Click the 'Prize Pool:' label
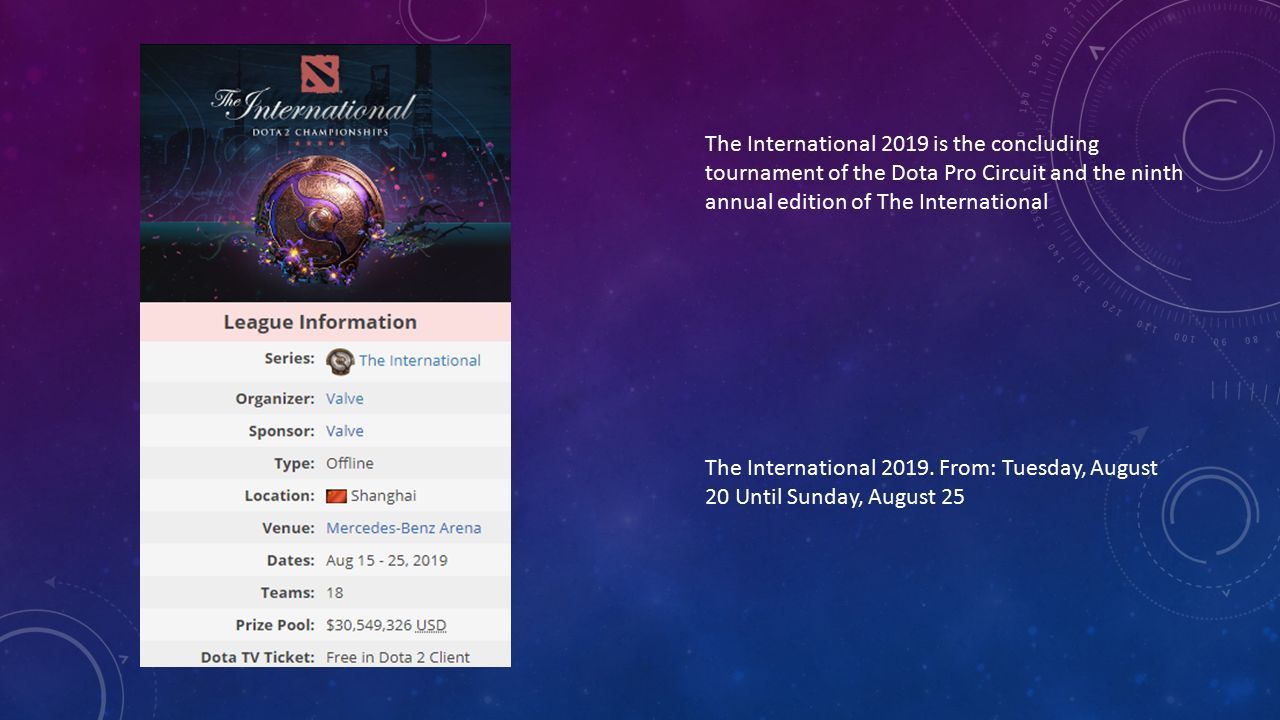This screenshot has height=720, width=1280. point(275,625)
